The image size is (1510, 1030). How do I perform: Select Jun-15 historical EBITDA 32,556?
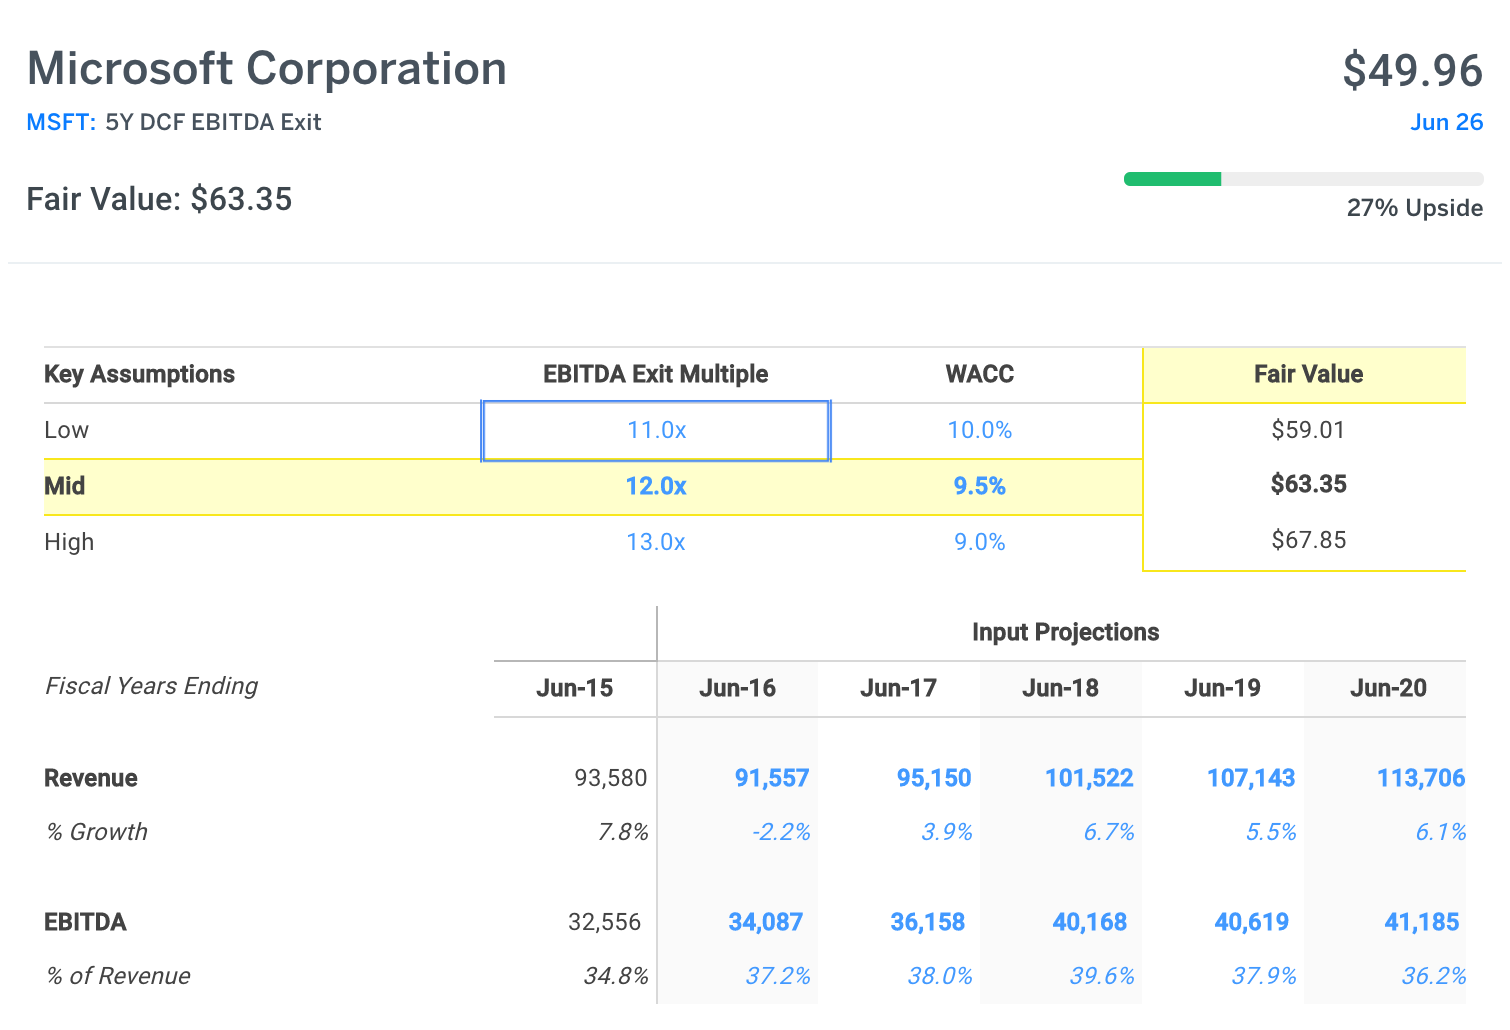[605, 923]
